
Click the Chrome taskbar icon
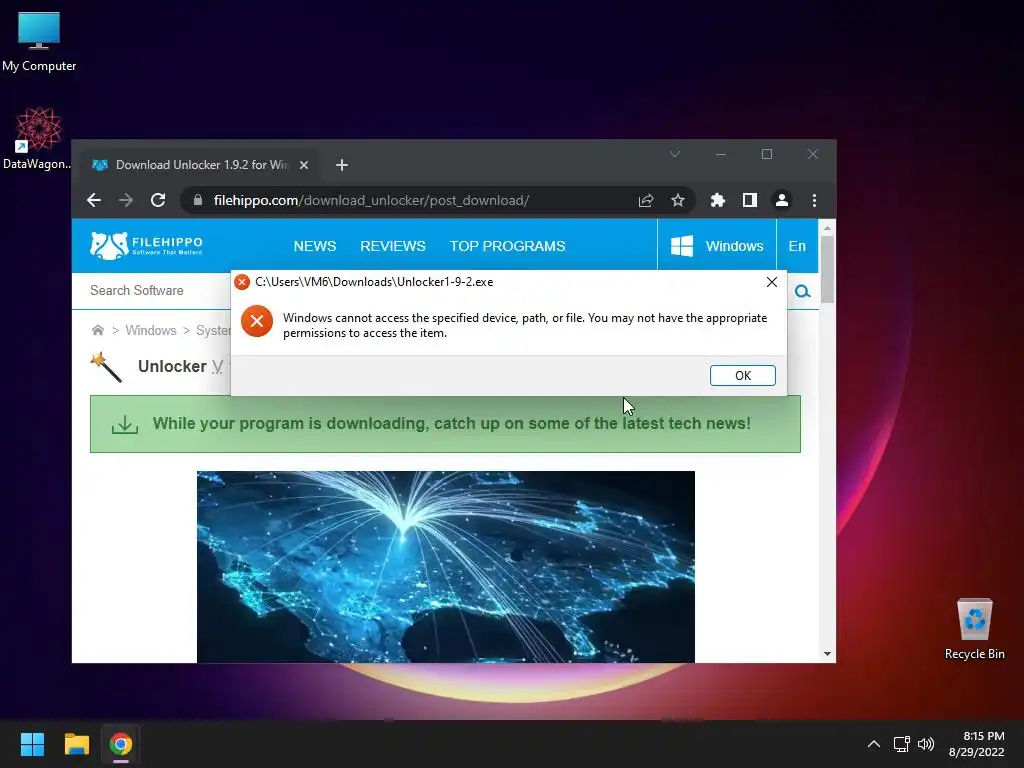coord(121,744)
